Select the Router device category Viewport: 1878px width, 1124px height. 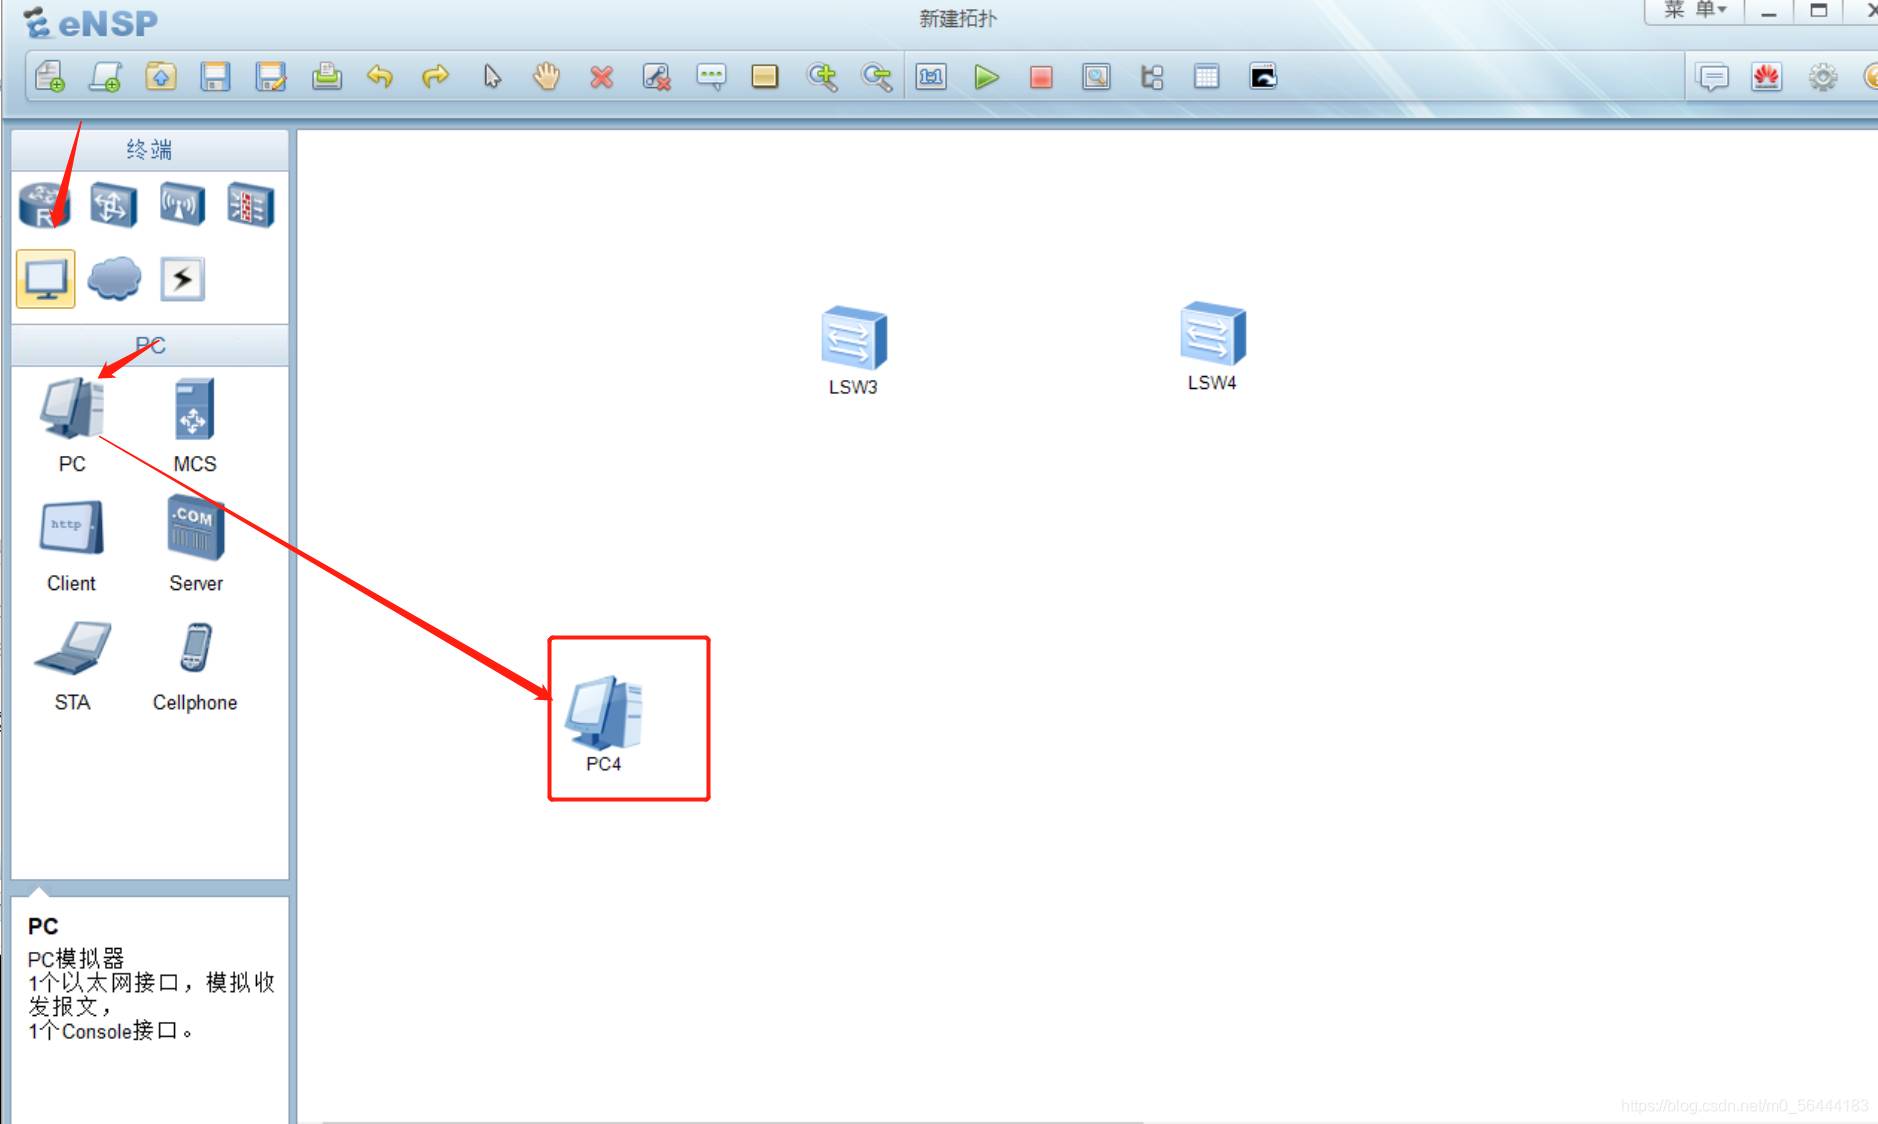tap(45, 205)
